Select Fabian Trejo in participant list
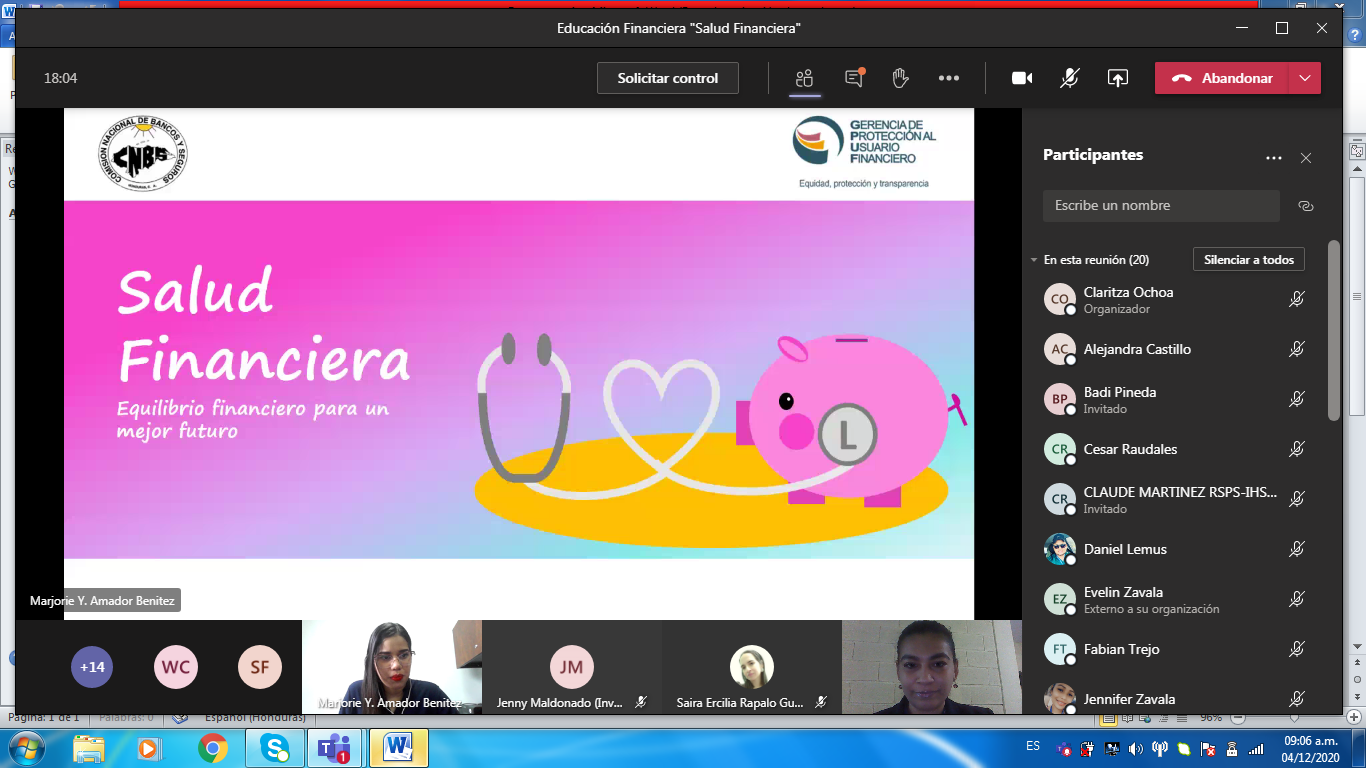 coord(1121,649)
